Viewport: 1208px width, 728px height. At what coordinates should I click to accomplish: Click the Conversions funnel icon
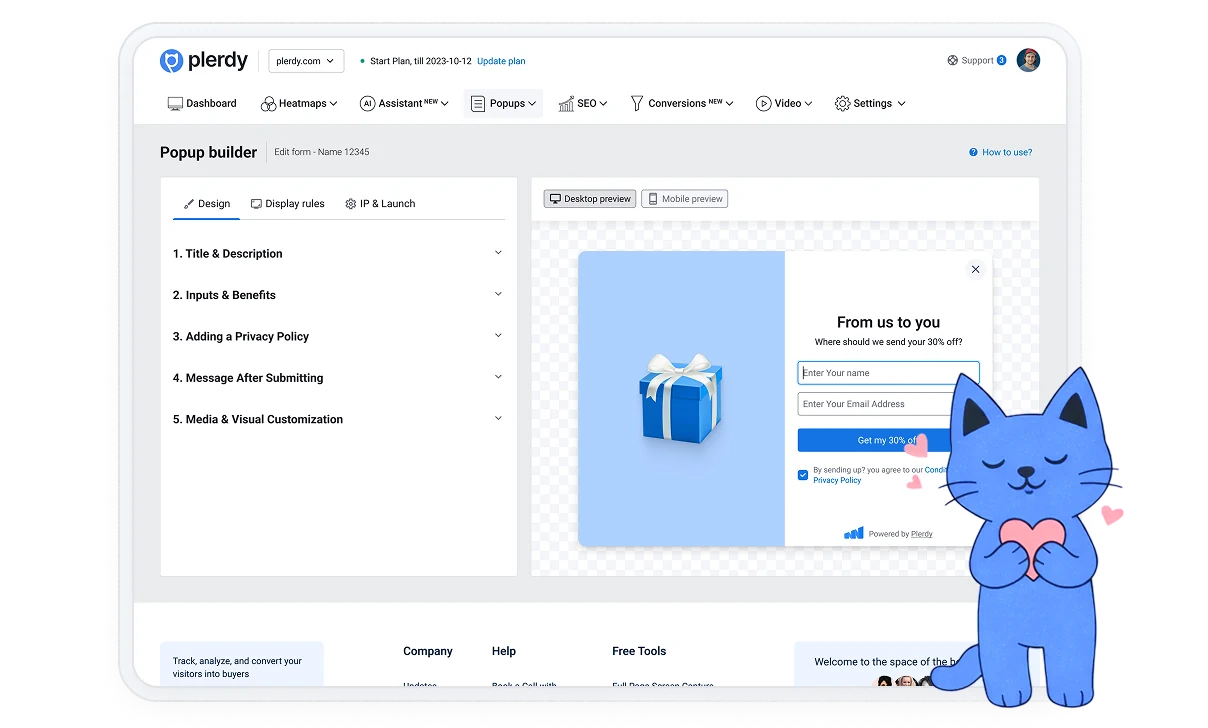[636, 103]
